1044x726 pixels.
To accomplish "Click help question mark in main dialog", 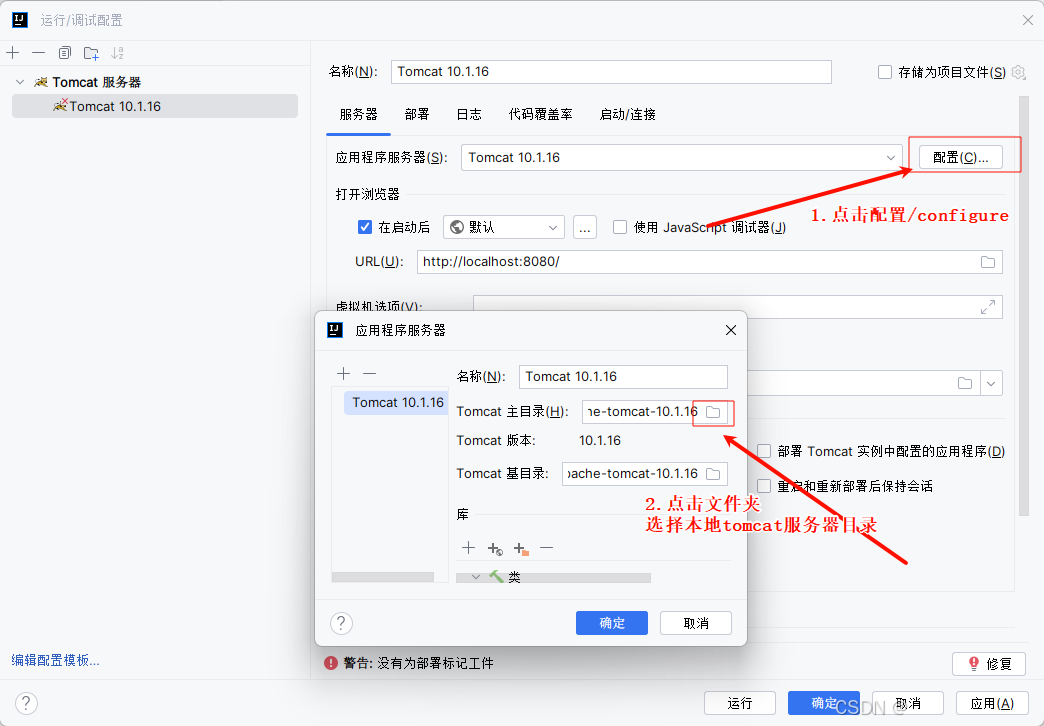I will pos(26,703).
